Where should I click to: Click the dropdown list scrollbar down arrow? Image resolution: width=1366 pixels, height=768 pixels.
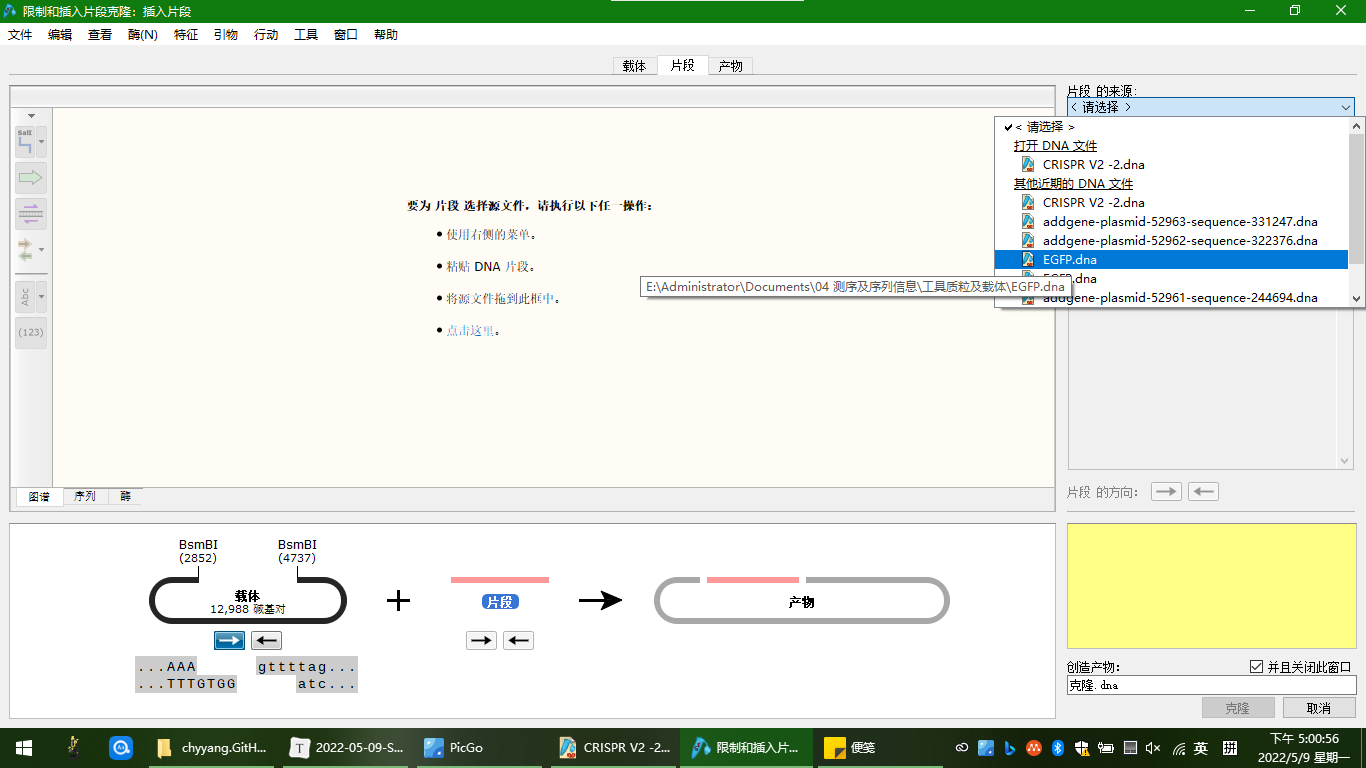click(x=1357, y=298)
